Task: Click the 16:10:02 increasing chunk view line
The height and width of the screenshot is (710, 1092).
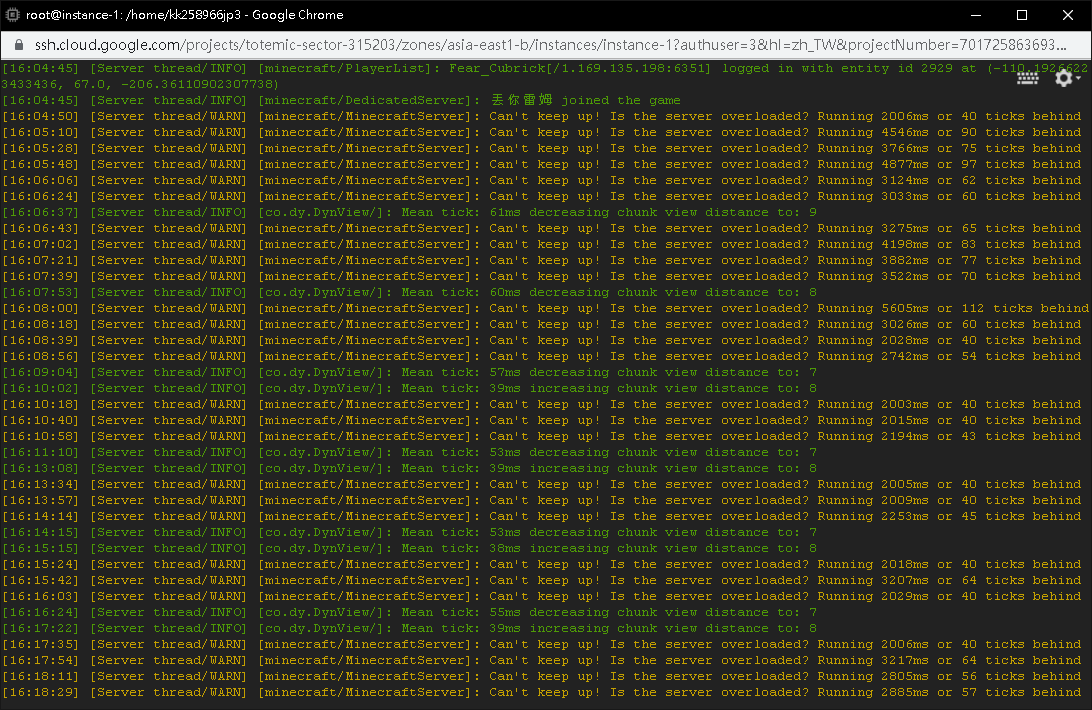Action: (410, 389)
